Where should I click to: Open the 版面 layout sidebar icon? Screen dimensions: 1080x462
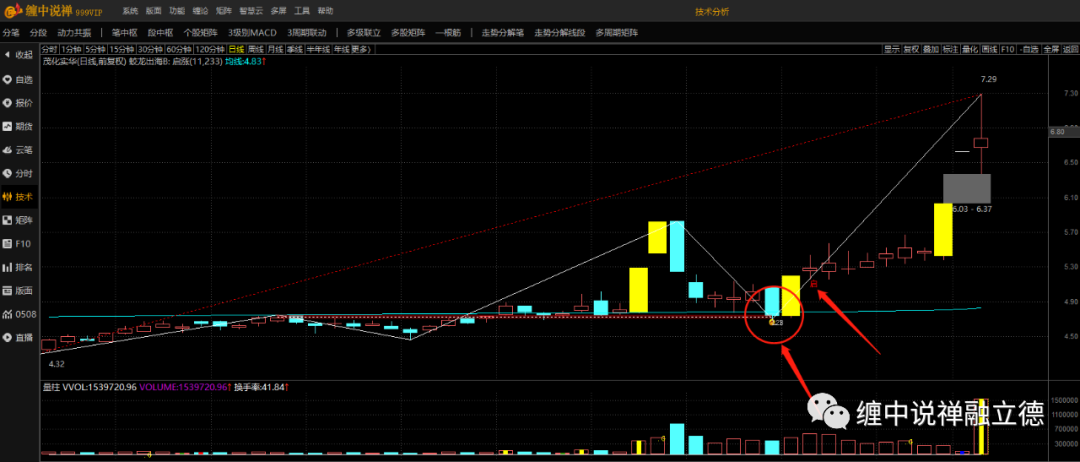17,291
